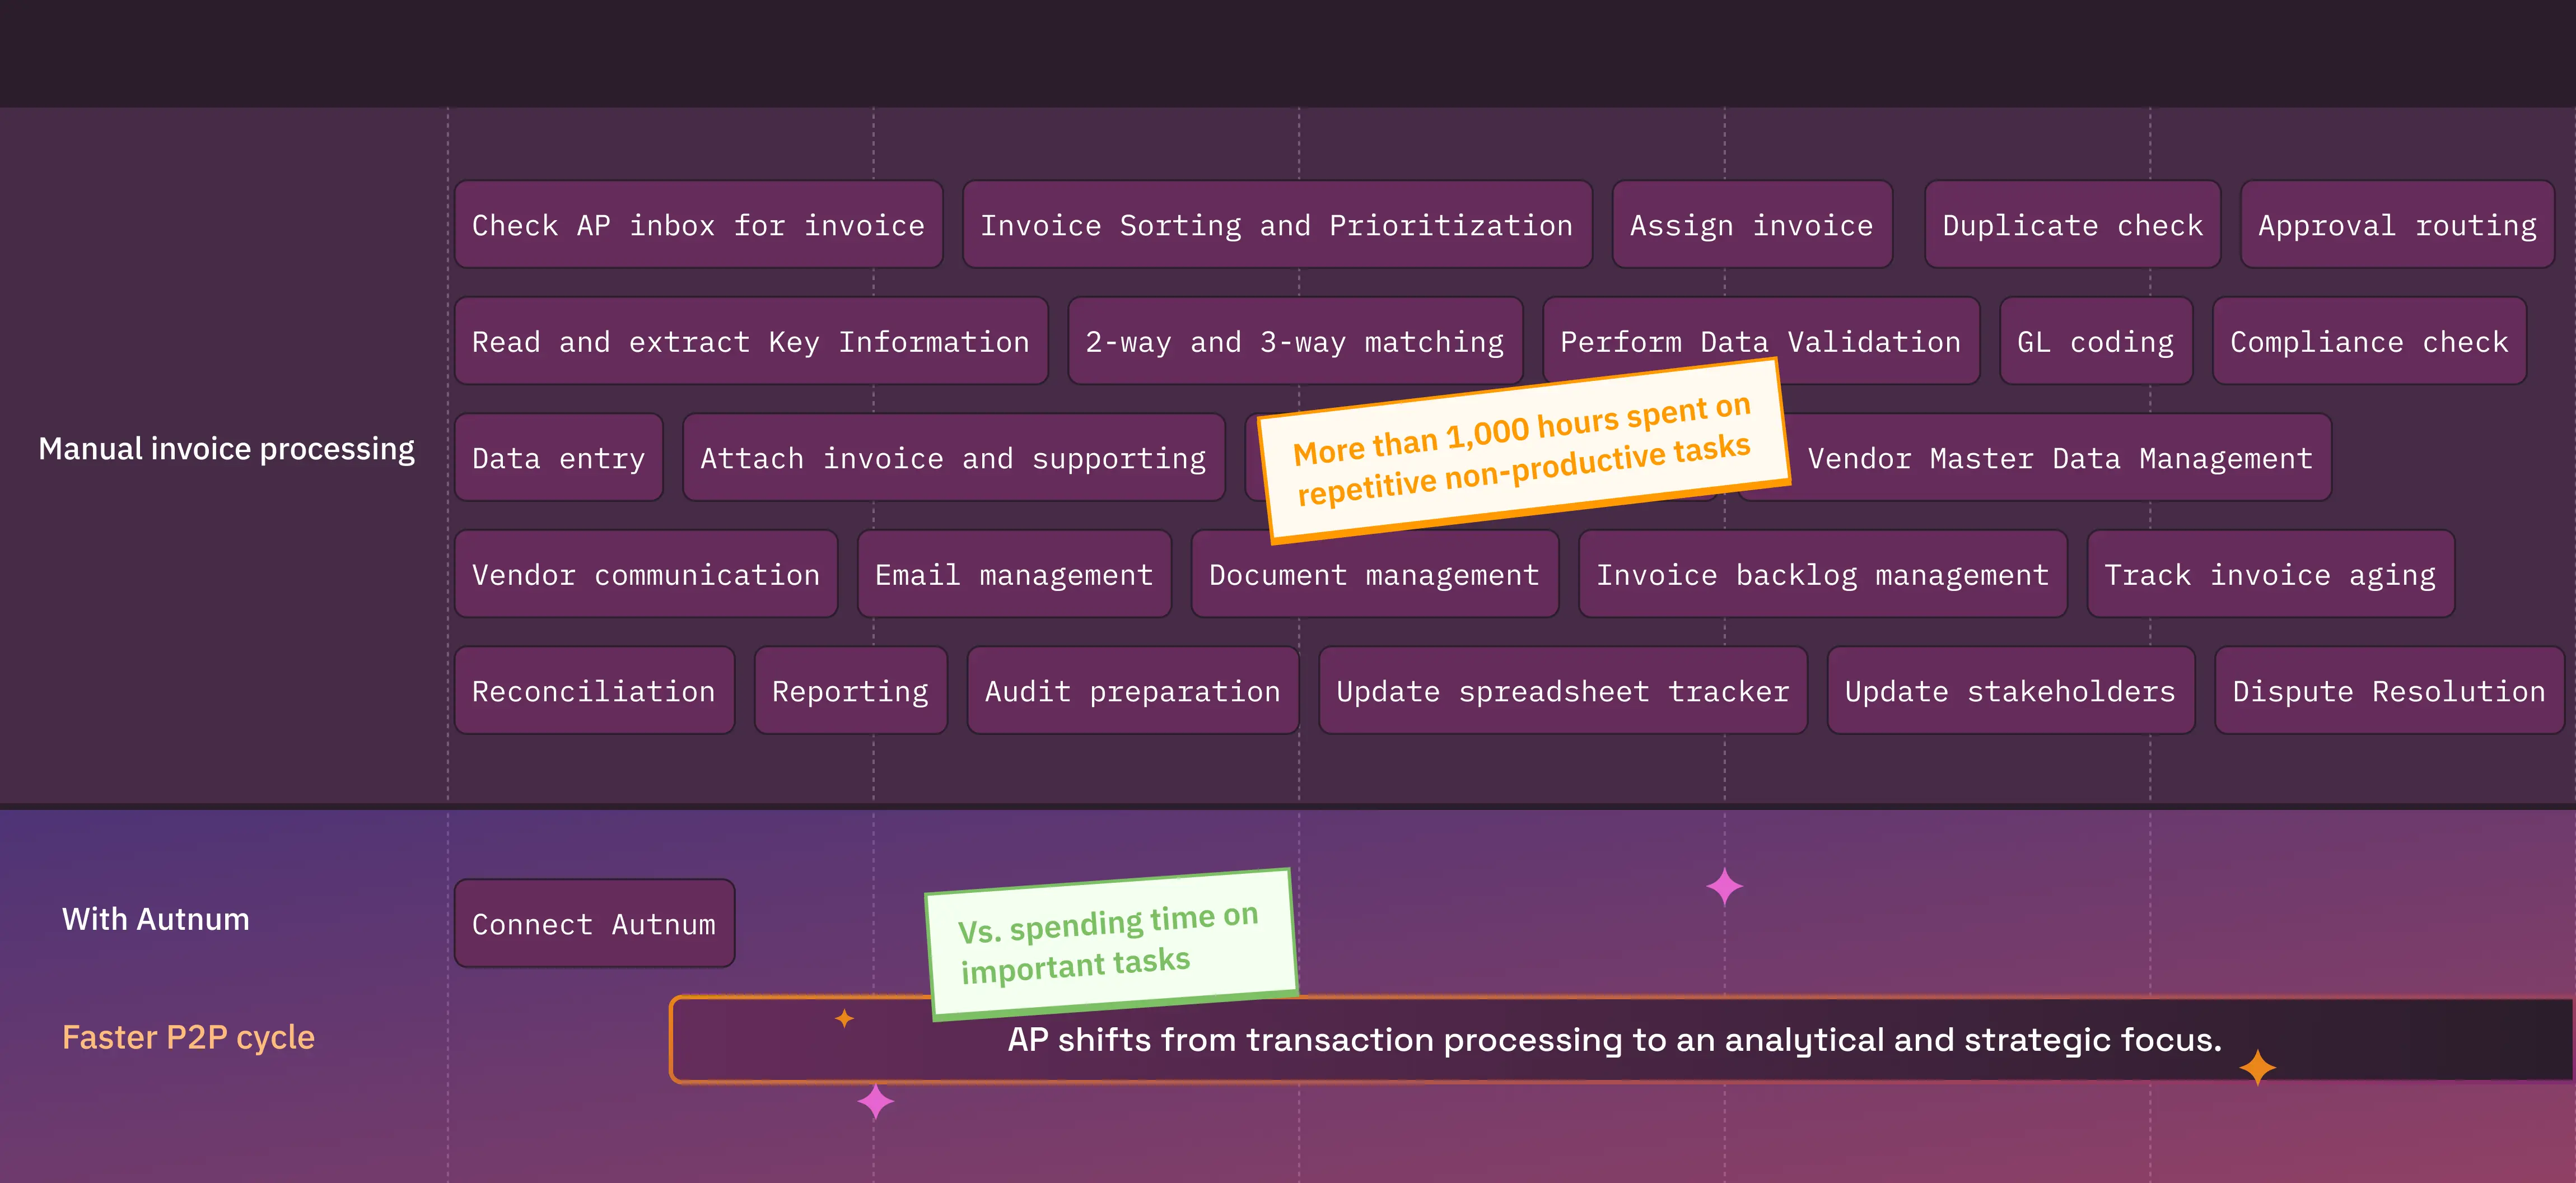Select the 'Reporting' chip

tap(851, 691)
